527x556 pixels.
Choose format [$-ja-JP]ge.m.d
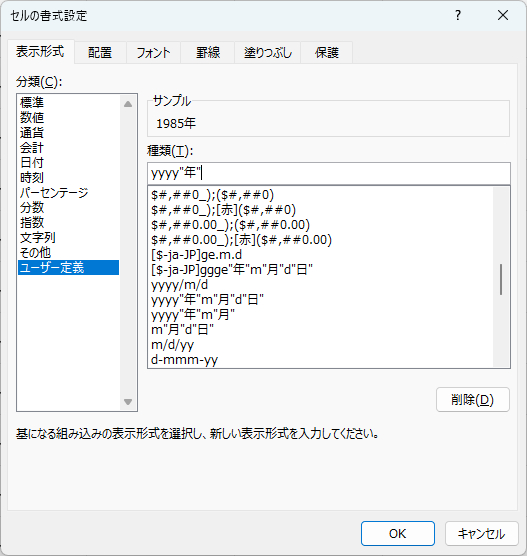321,255
